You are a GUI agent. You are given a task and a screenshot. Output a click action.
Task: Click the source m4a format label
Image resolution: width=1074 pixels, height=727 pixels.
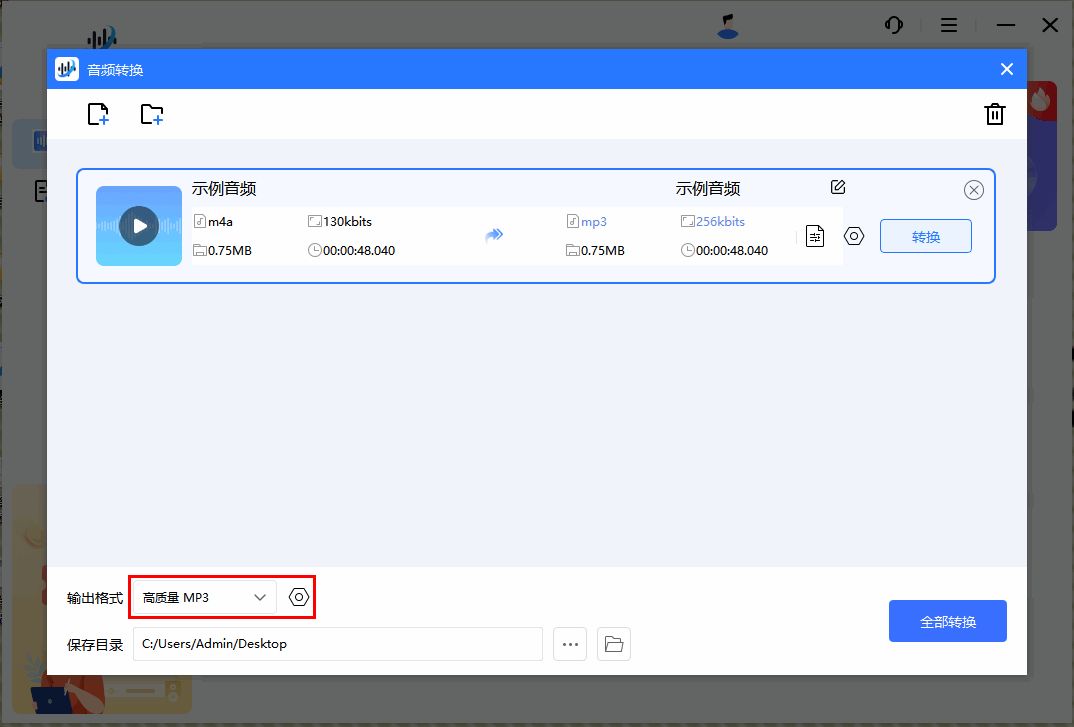(220, 221)
